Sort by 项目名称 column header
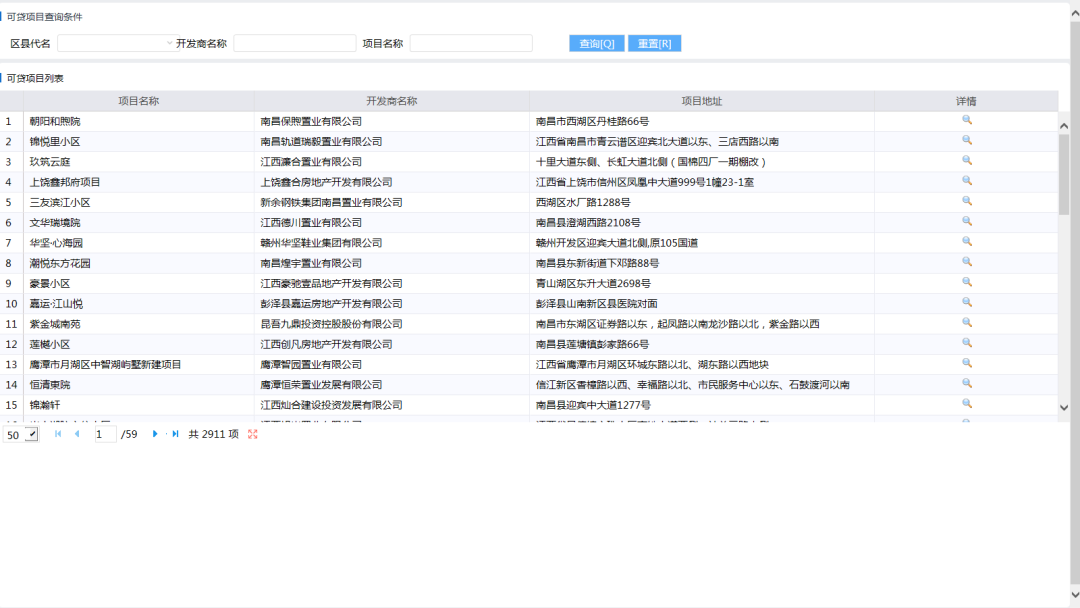The height and width of the screenshot is (608, 1080). click(x=138, y=101)
